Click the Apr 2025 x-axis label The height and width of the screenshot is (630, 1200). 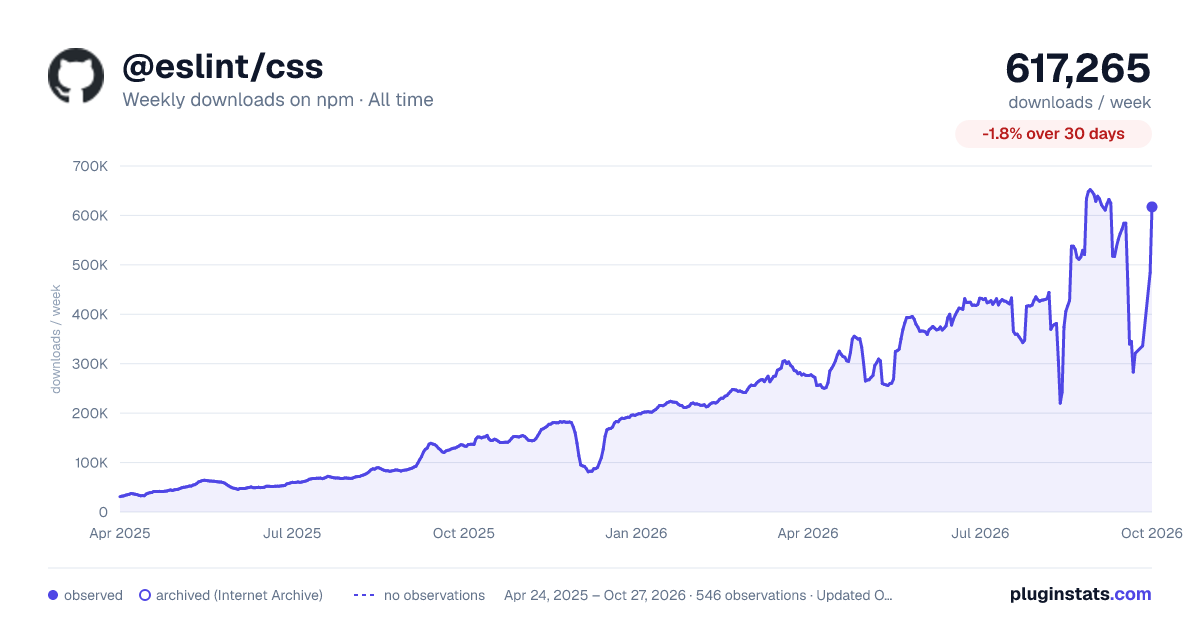(120, 533)
